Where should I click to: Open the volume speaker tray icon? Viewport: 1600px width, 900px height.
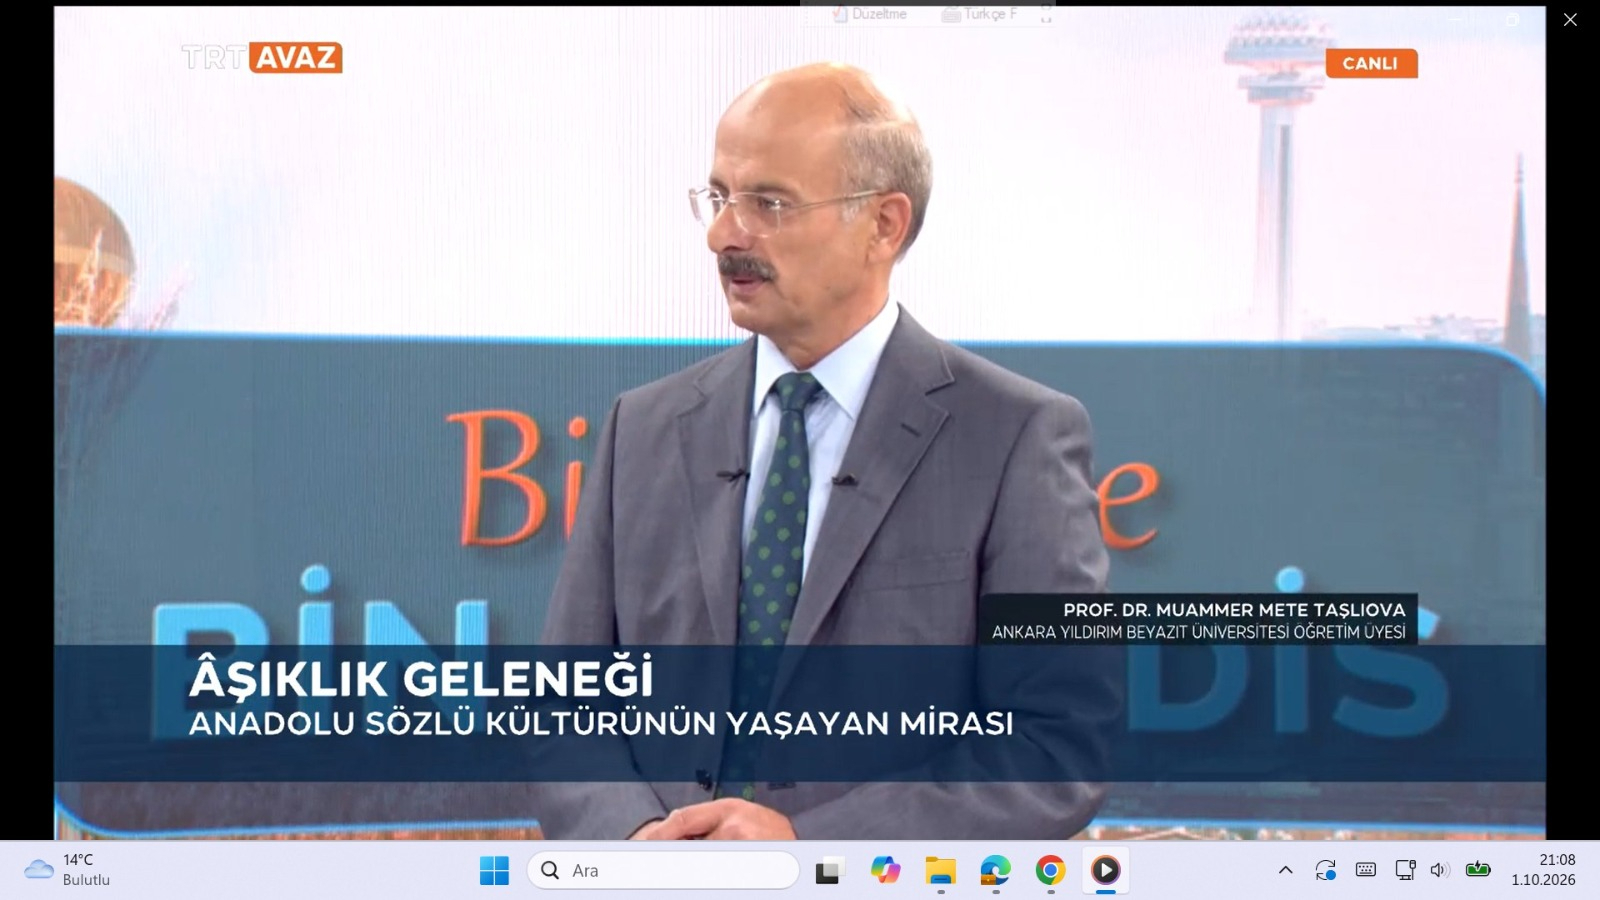(1440, 870)
